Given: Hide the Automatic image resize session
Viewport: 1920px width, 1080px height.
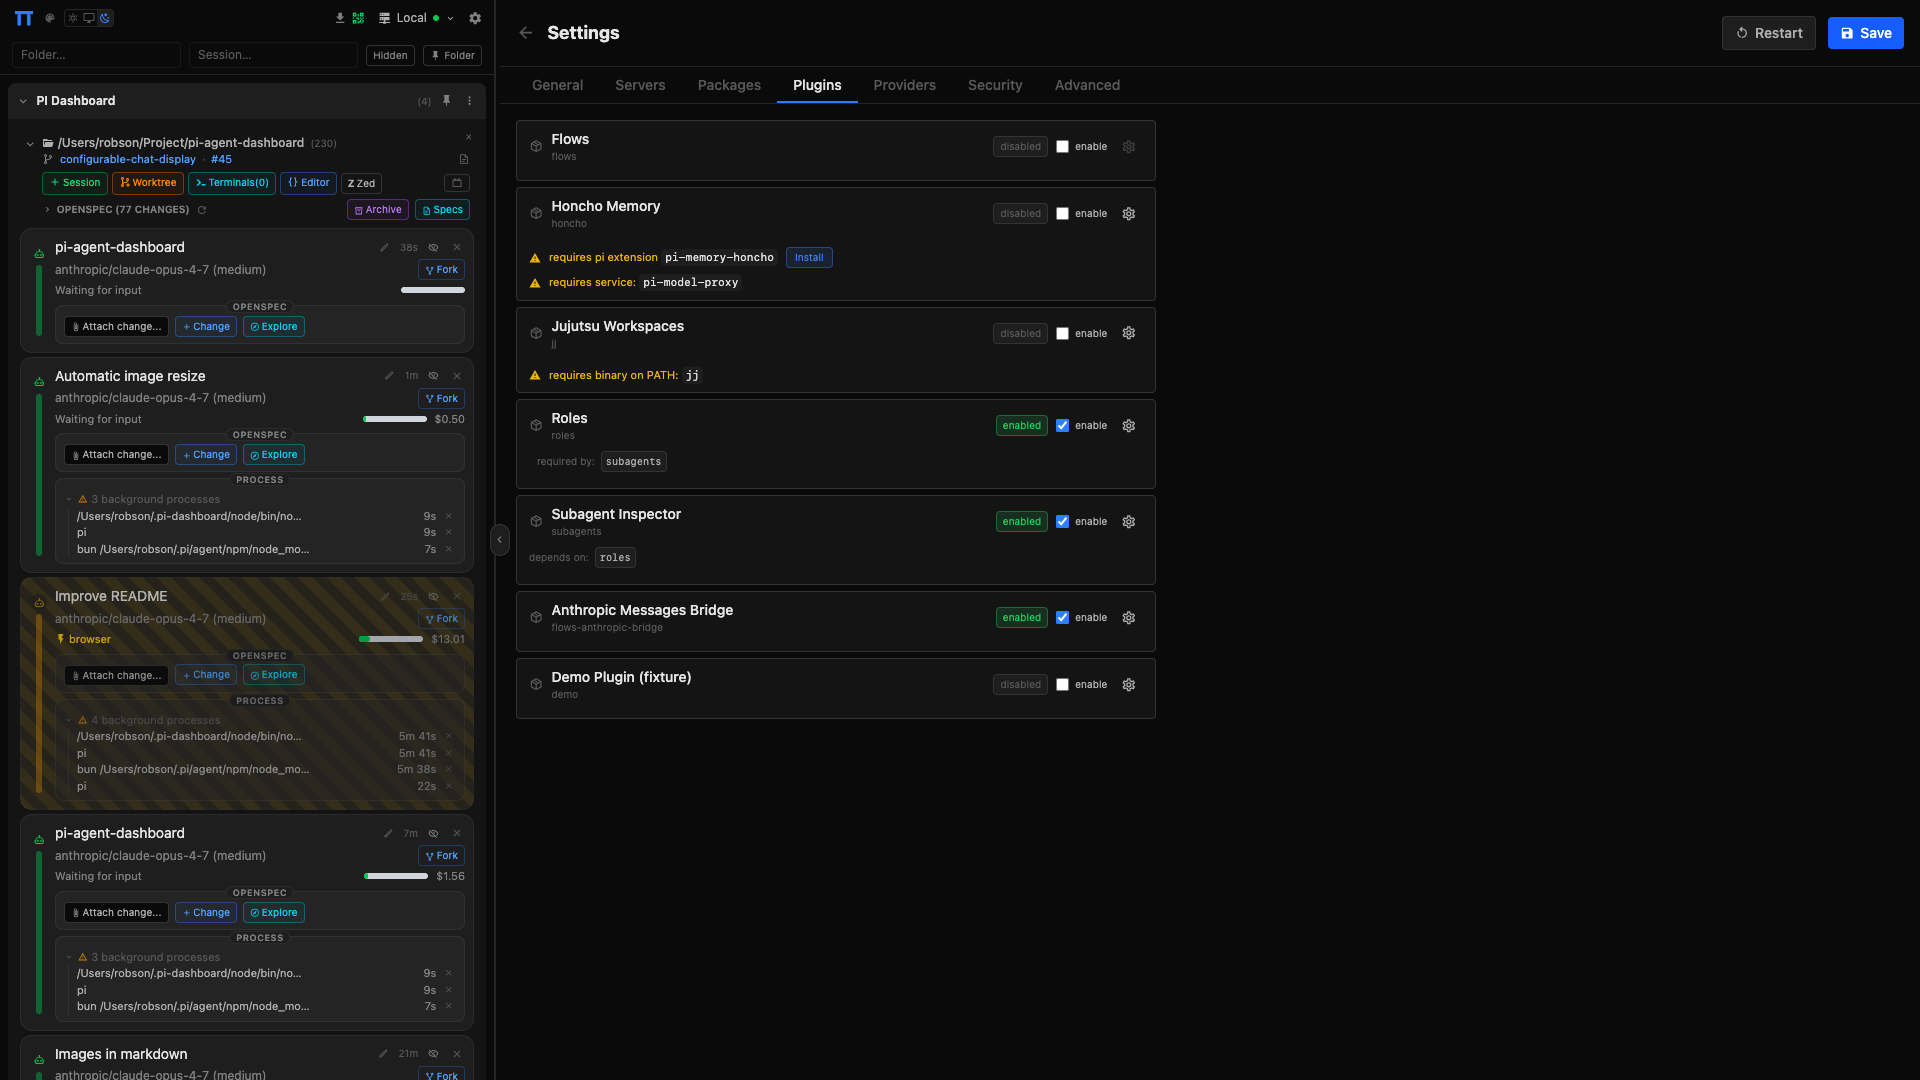Looking at the screenshot, I should [x=434, y=376].
